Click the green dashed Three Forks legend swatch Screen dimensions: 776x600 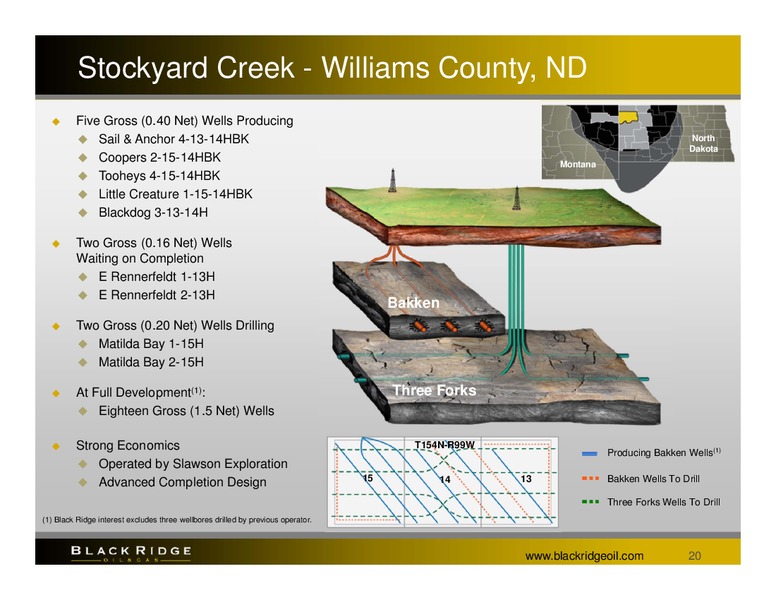[590, 502]
